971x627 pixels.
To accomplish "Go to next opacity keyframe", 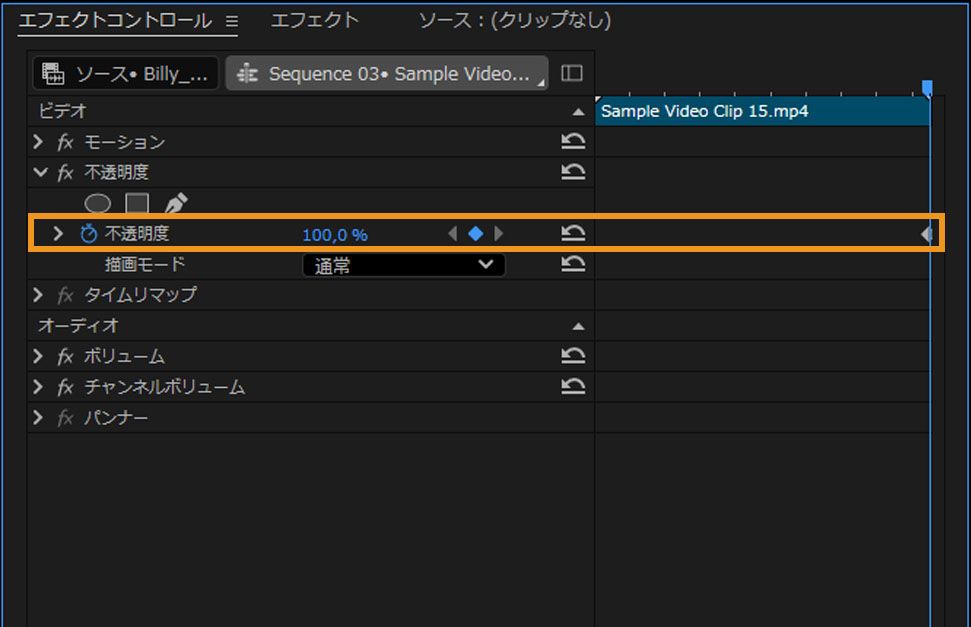I will tap(499, 234).
